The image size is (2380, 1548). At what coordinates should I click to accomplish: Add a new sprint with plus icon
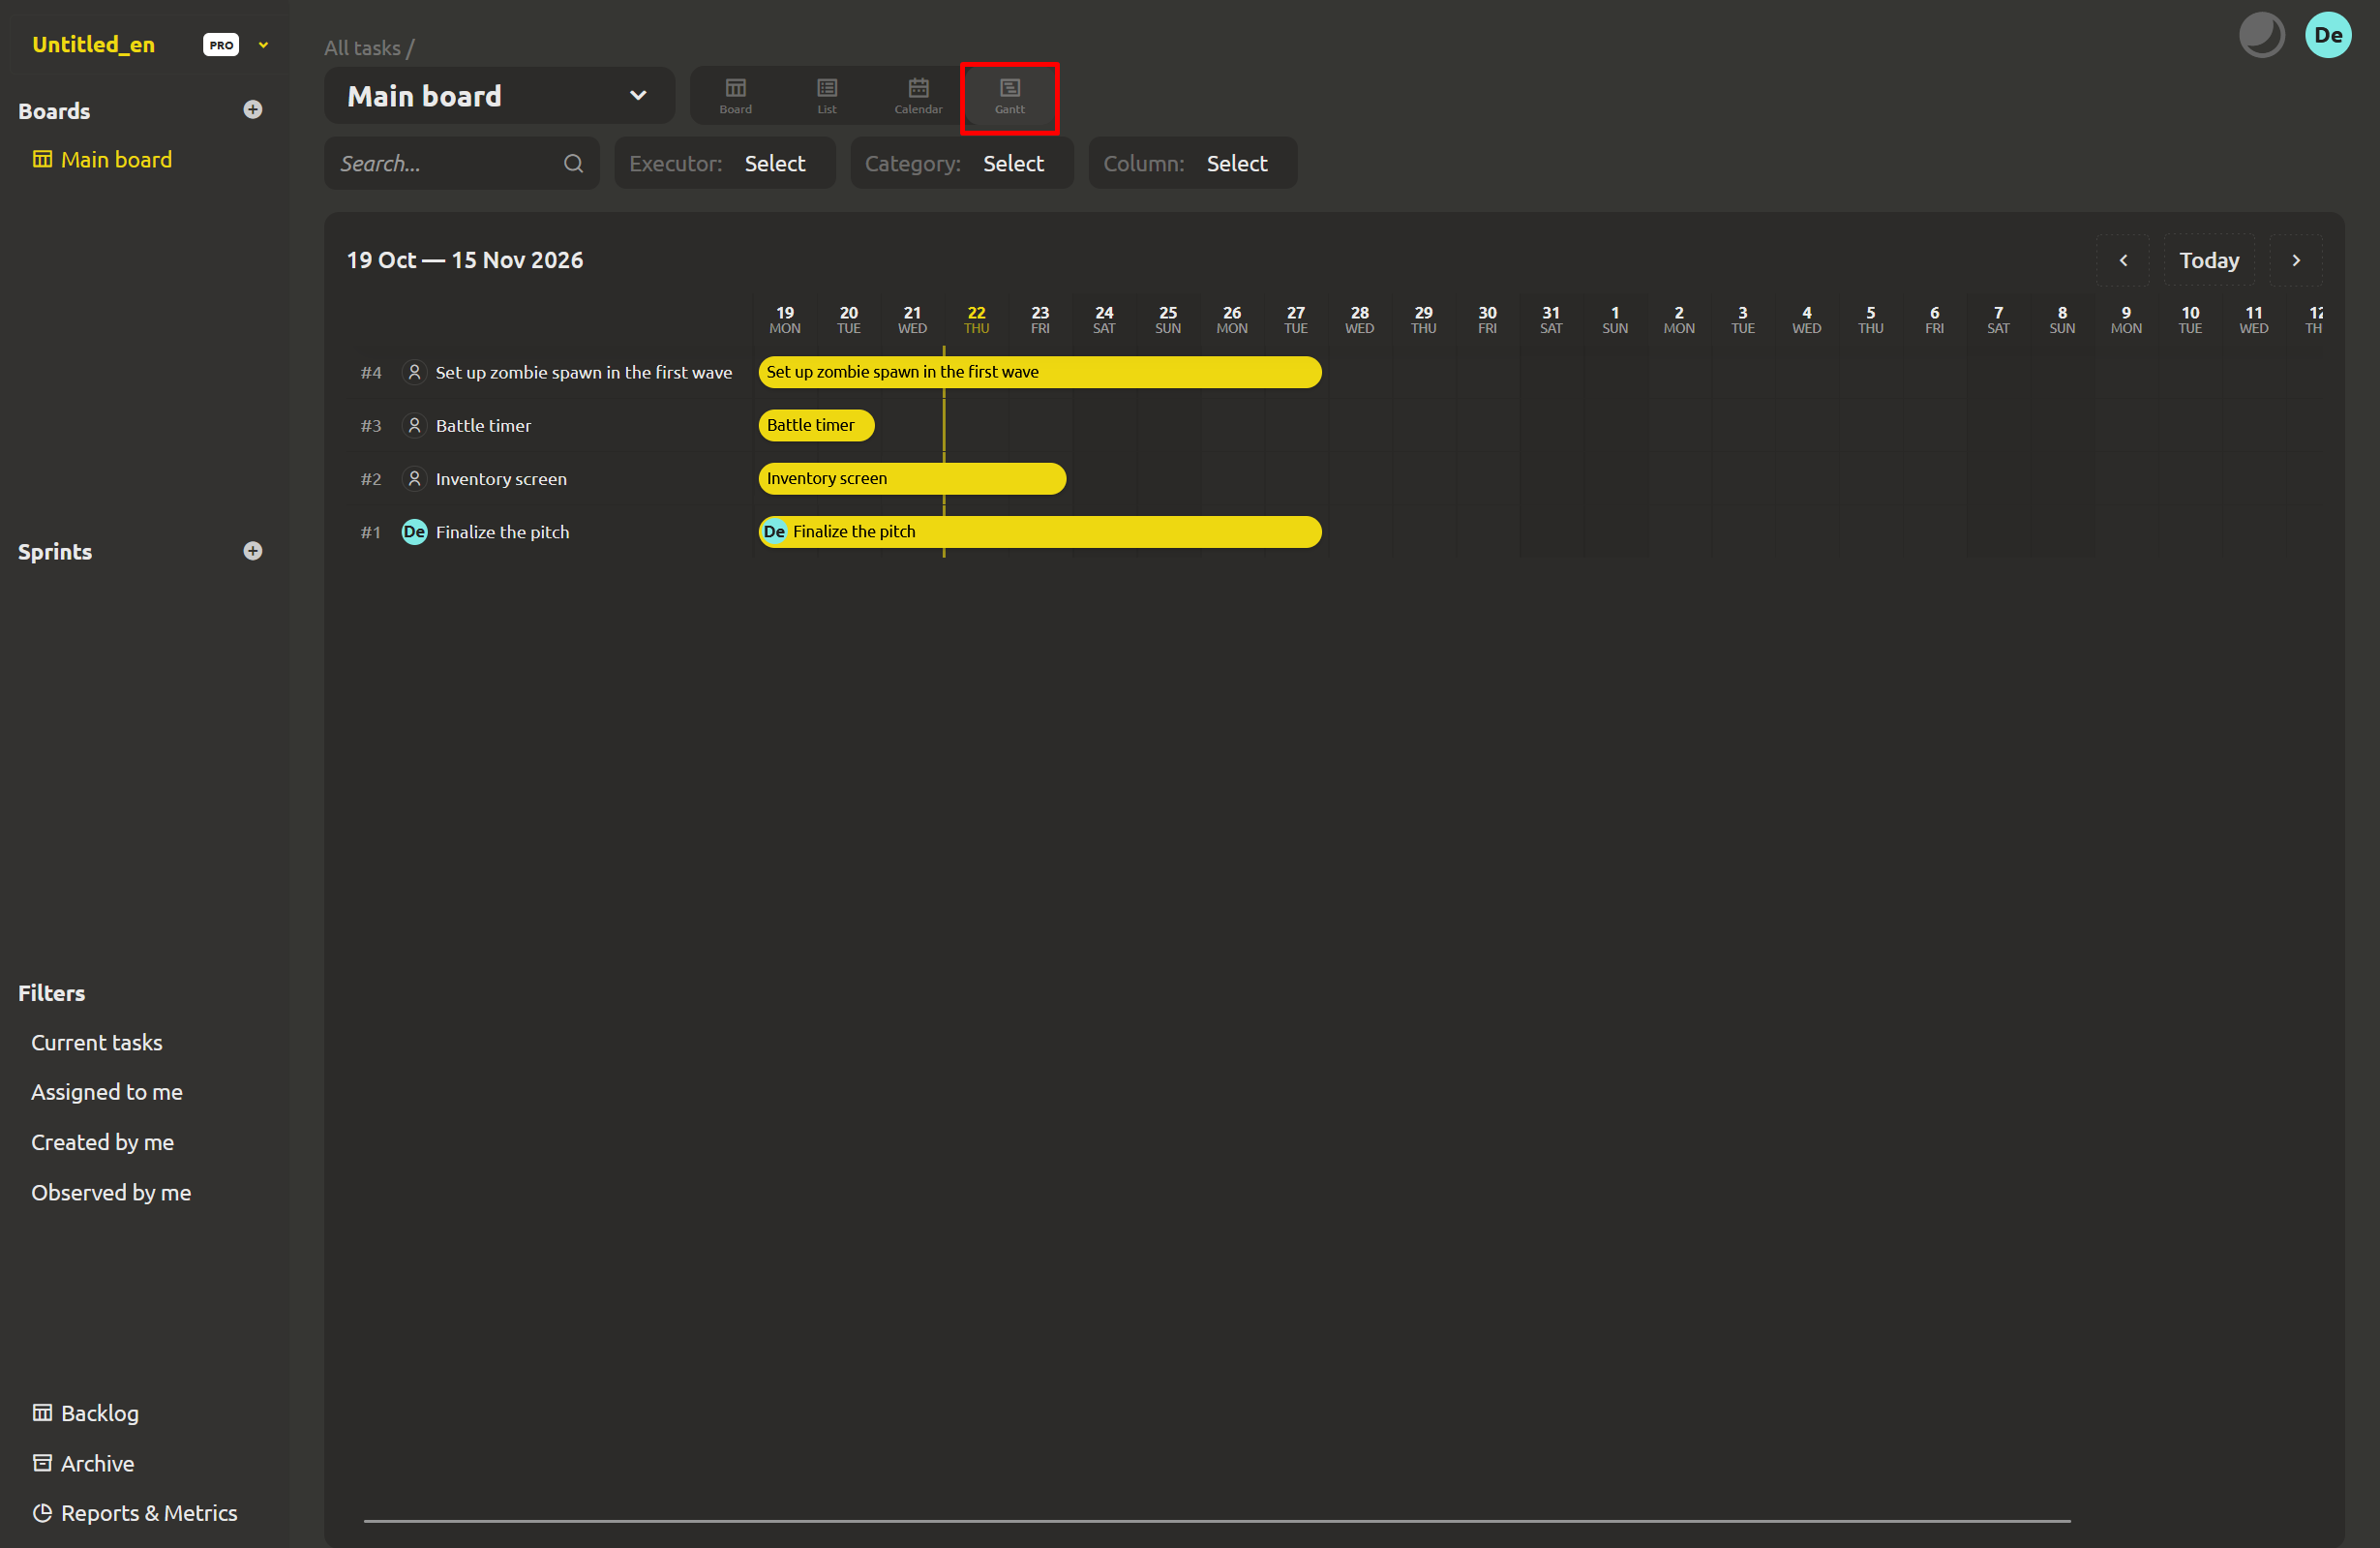(253, 551)
